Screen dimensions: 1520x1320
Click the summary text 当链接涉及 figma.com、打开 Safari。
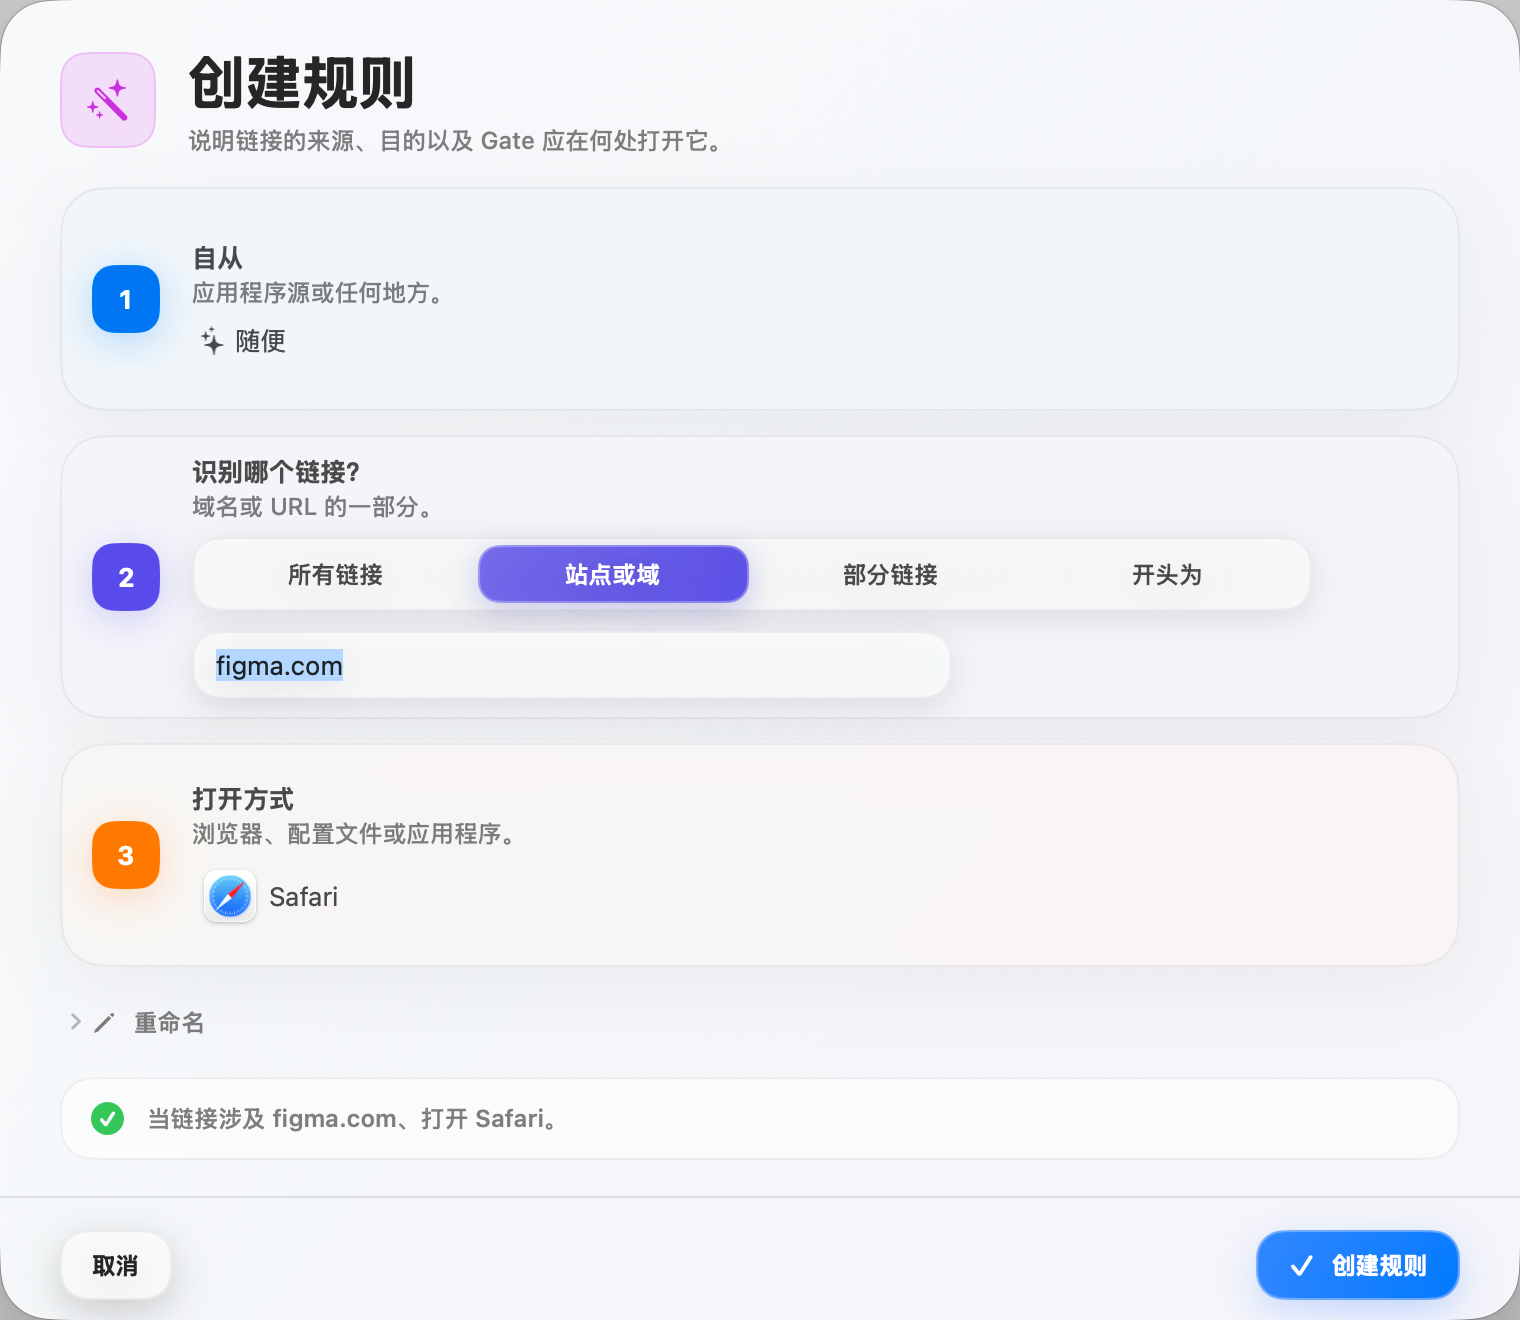pyautogui.click(x=353, y=1118)
